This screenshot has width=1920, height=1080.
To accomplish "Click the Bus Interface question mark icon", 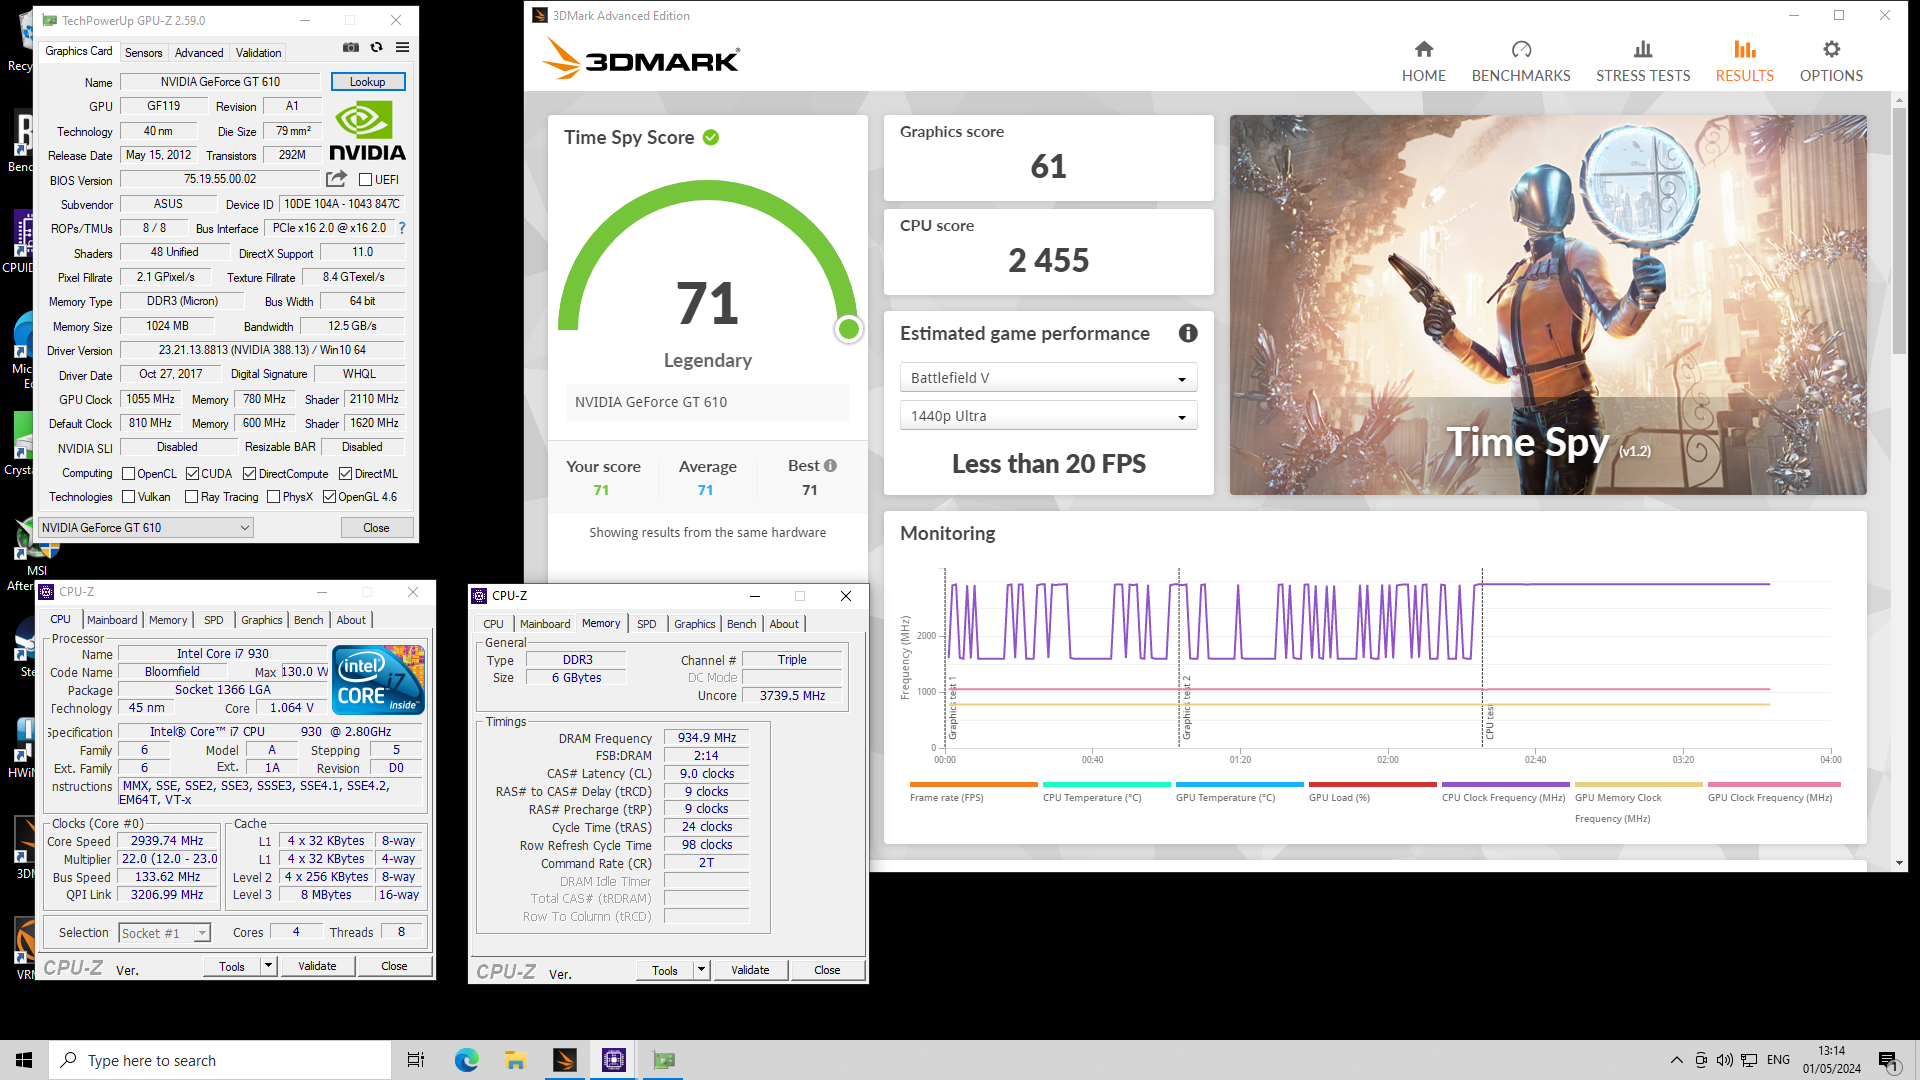I will (x=402, y=228).
